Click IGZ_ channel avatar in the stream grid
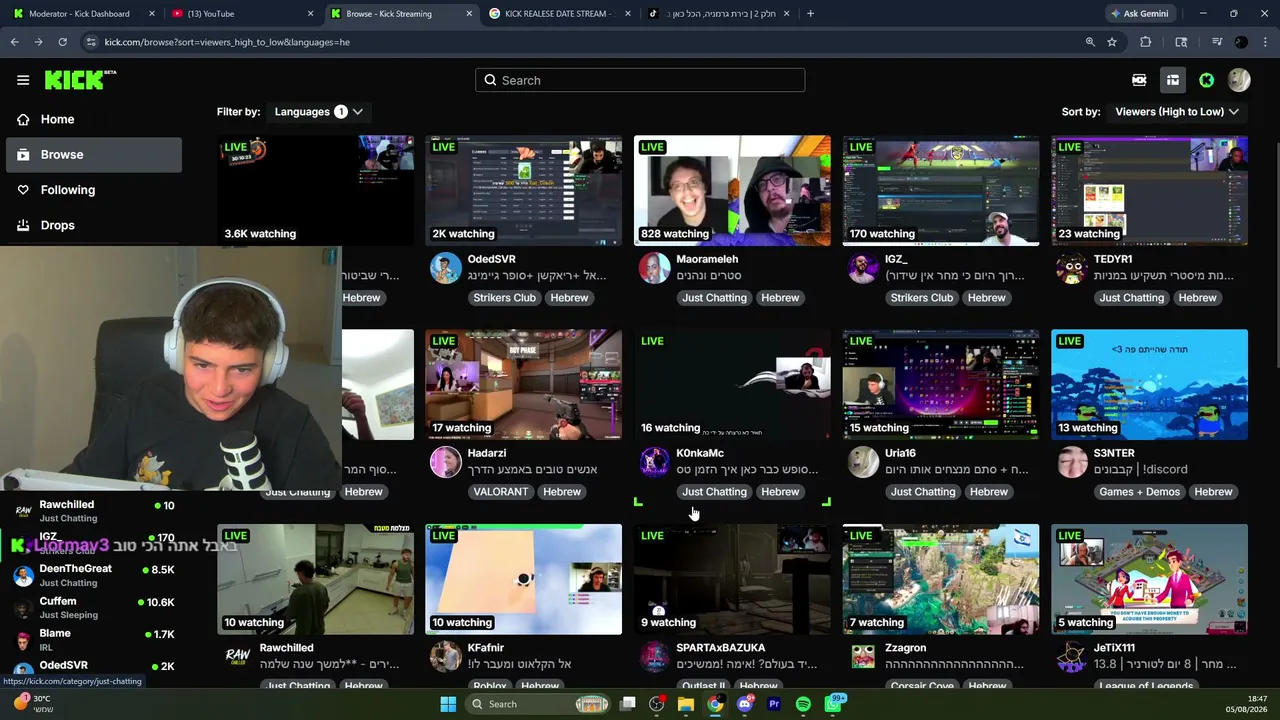Screen dimensions: 1280x720 coord(863,268)
